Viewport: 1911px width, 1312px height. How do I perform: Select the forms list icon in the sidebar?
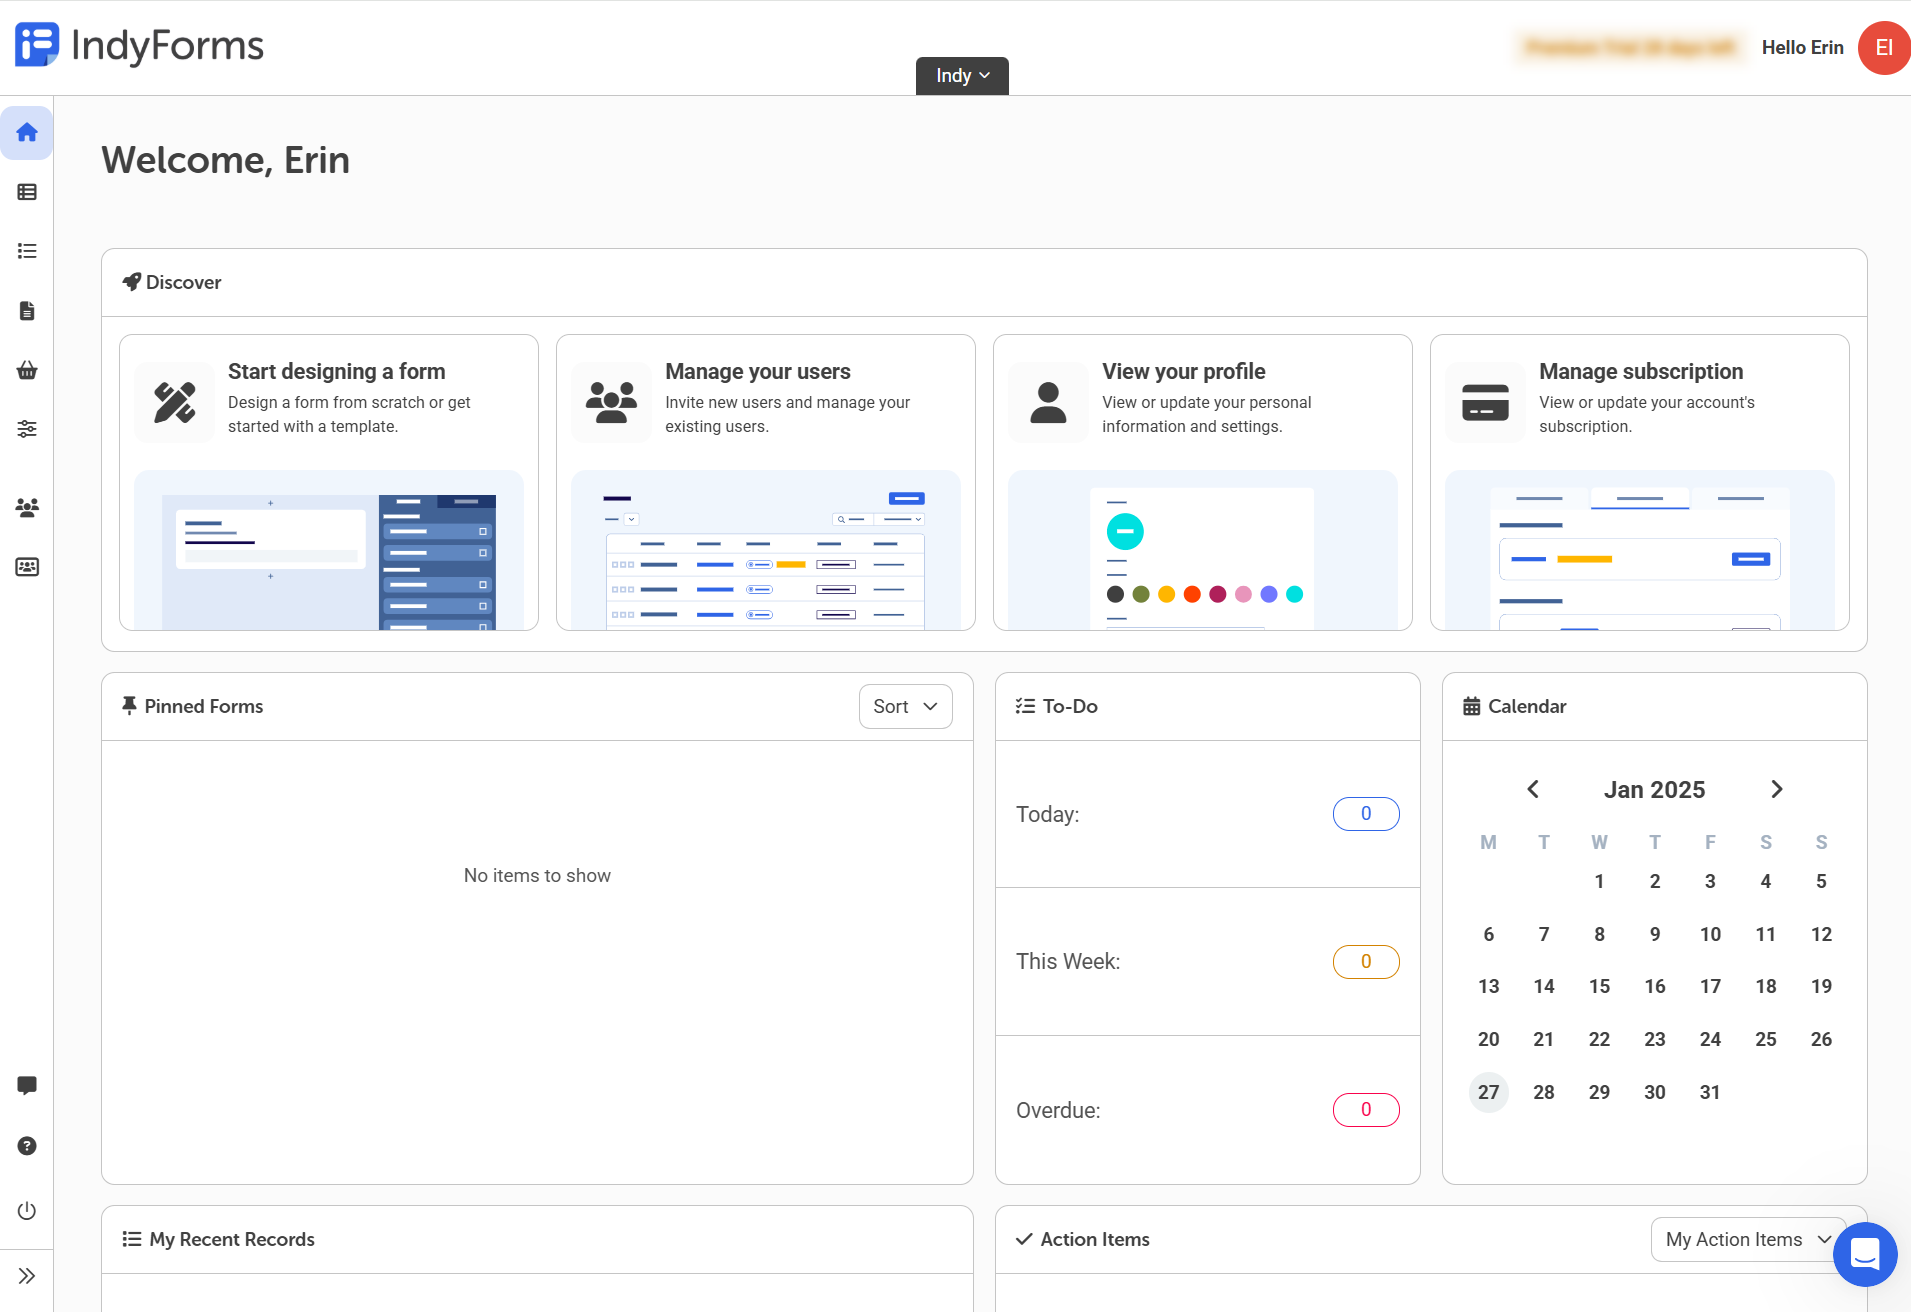(x=27, y=191)
